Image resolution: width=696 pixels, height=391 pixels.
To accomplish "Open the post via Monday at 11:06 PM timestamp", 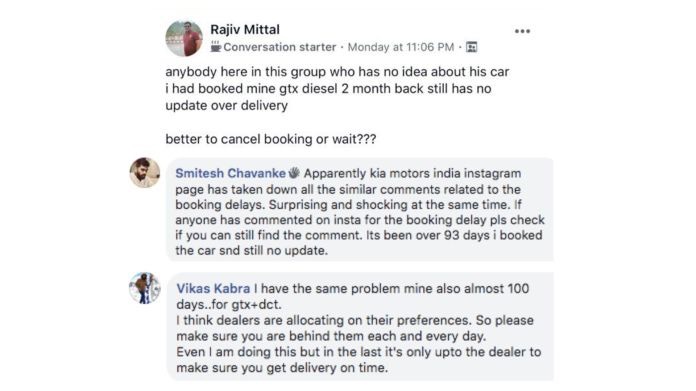I will [401, 47].
